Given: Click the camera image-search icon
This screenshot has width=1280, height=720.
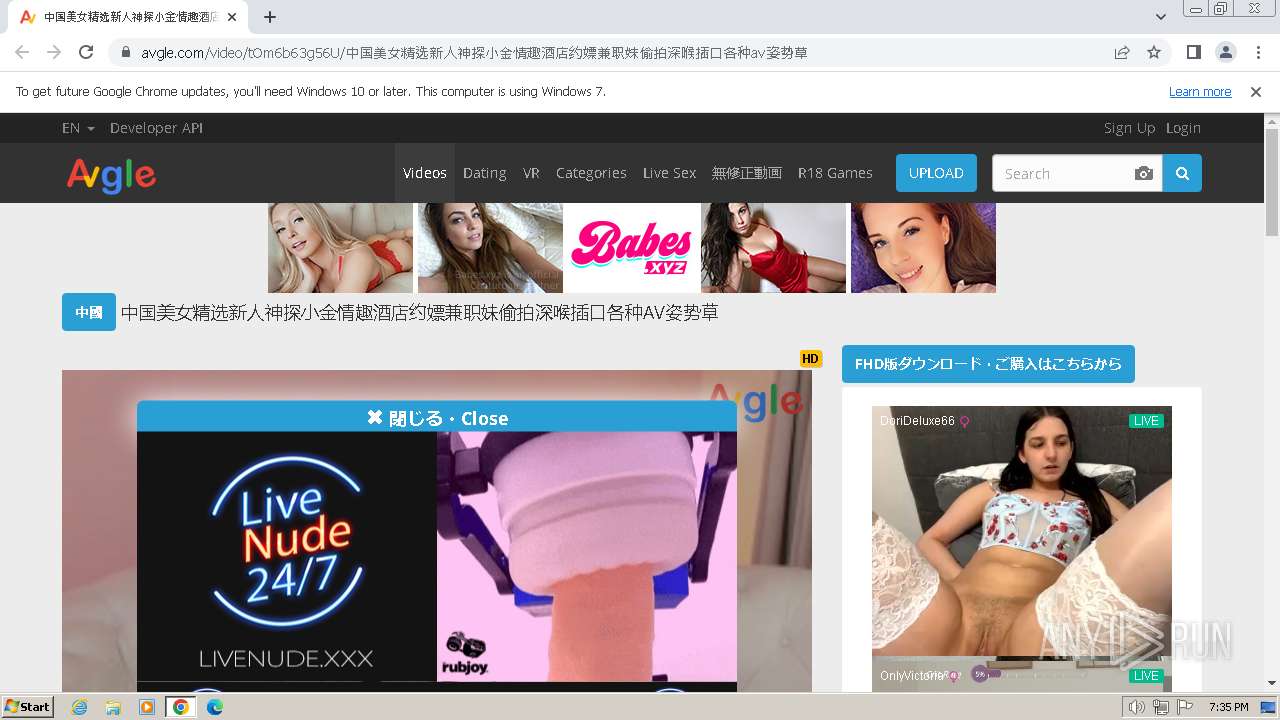Looking at the screenshot, I should [x=1144, y=173].
